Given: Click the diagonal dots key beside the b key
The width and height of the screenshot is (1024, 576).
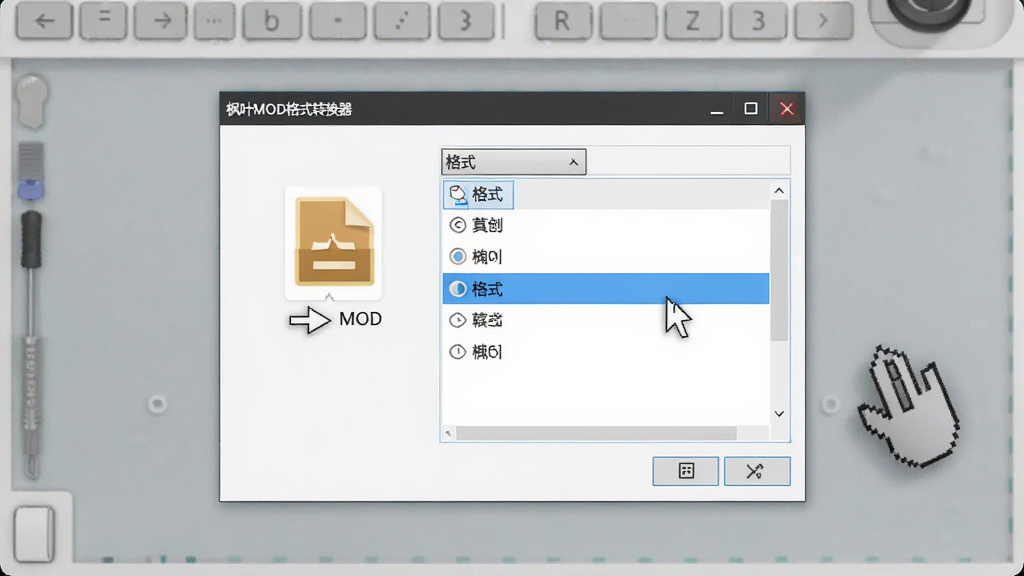Looking at the screenshot, I should [402, 21].
